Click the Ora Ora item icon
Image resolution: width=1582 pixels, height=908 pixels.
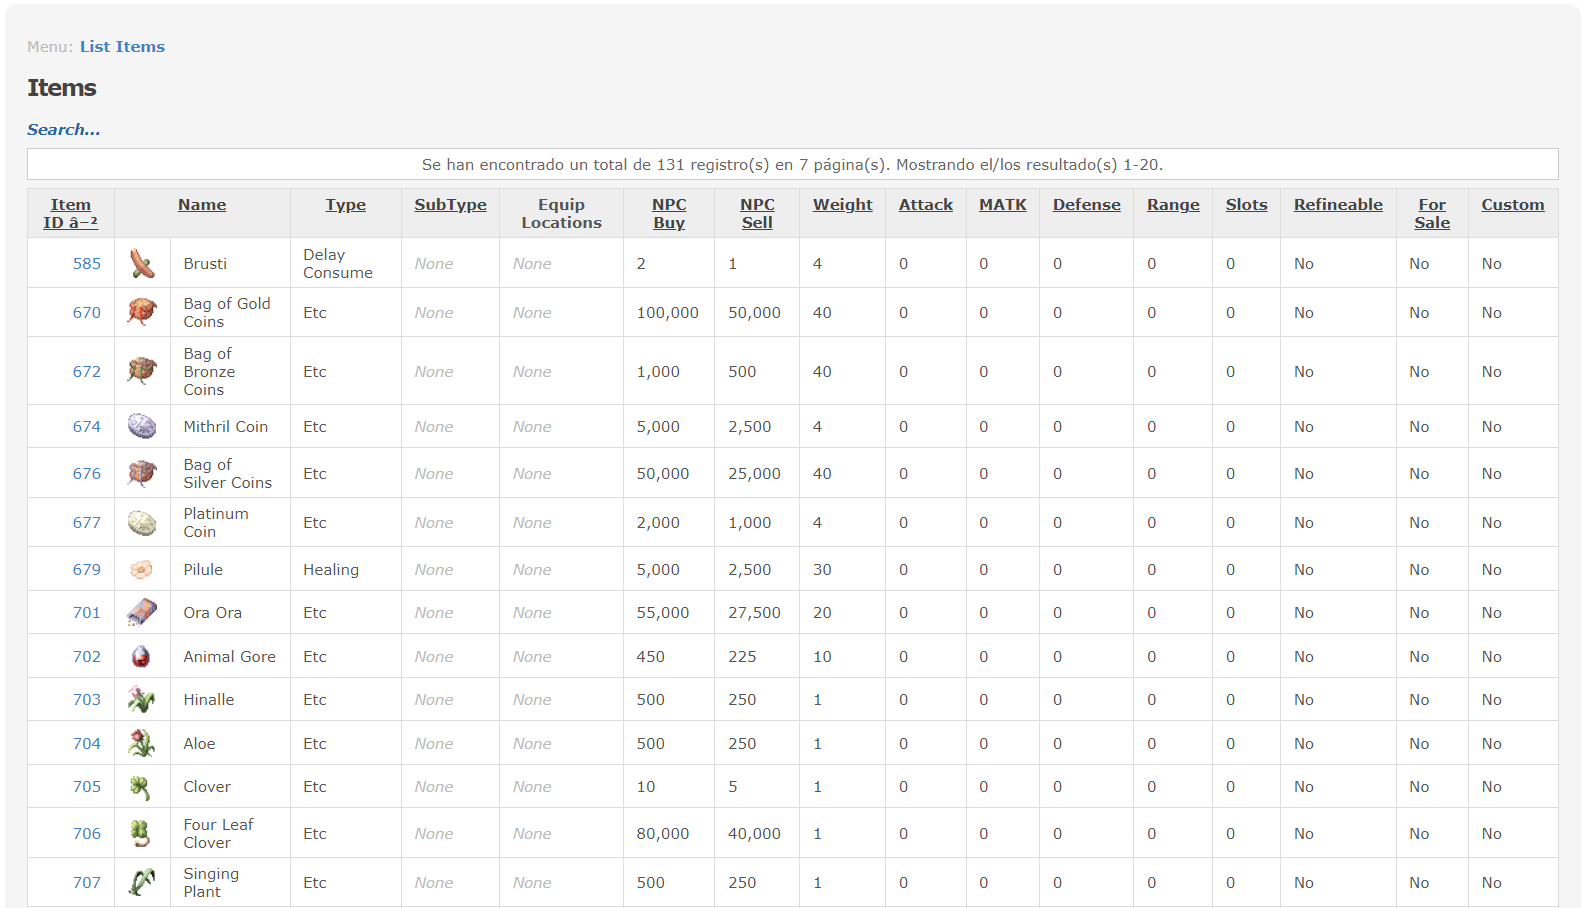(142, 612)
